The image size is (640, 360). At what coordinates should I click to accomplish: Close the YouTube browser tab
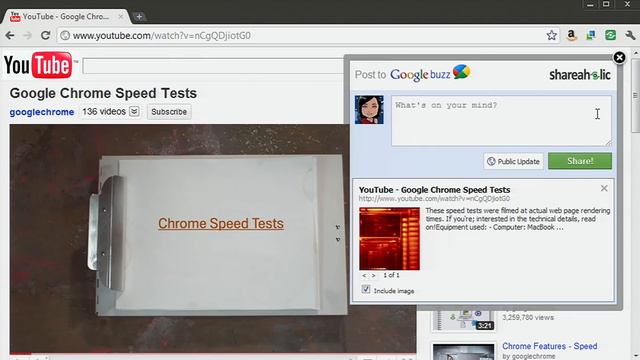[121, 17]
